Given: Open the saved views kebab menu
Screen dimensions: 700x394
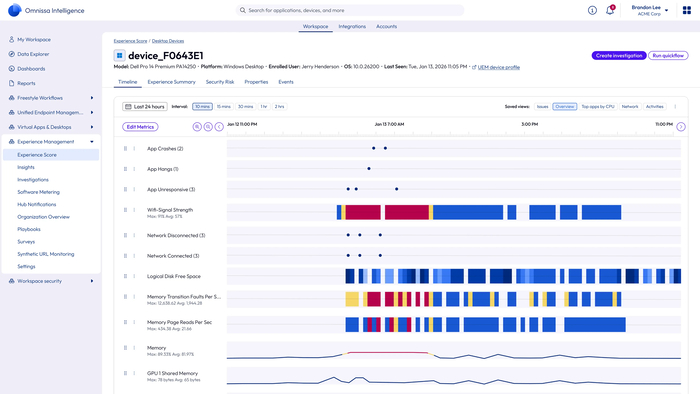Looking at the screenshot, I should click(x=675, y=107).
